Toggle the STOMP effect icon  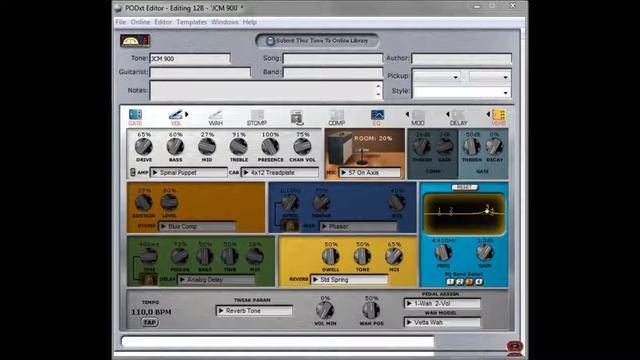coord(257,115)
